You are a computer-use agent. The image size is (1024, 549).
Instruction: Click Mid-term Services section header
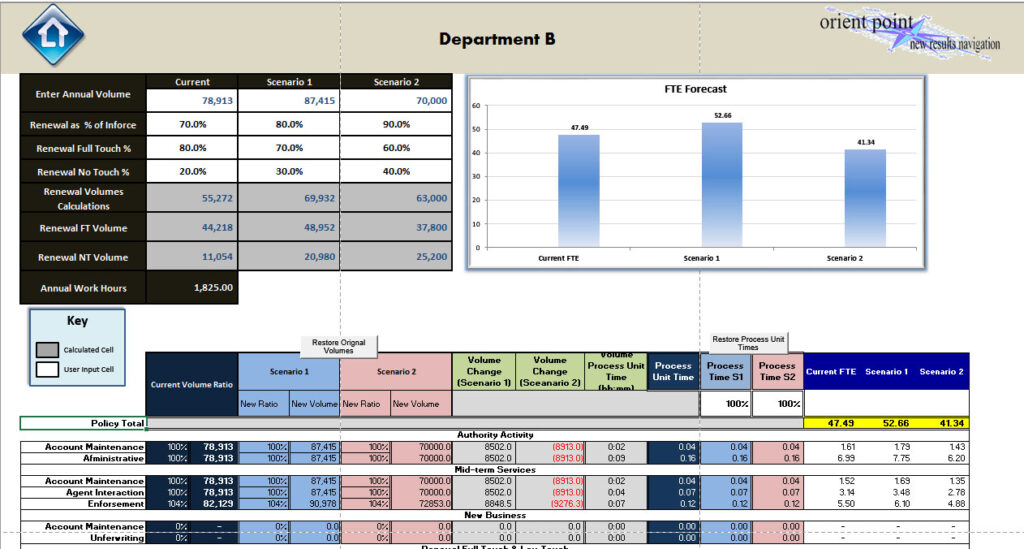click(495, 469)
